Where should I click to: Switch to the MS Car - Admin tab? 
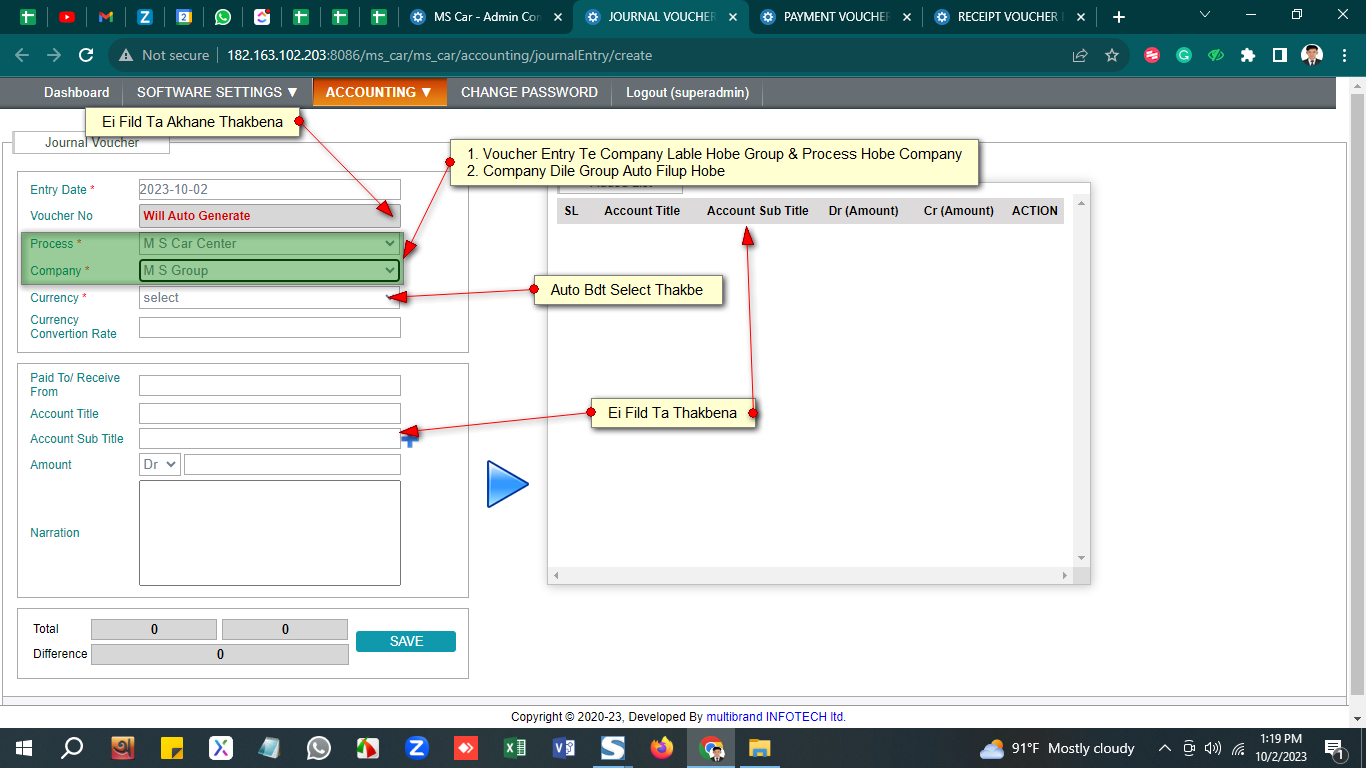(x=487, y=17)
